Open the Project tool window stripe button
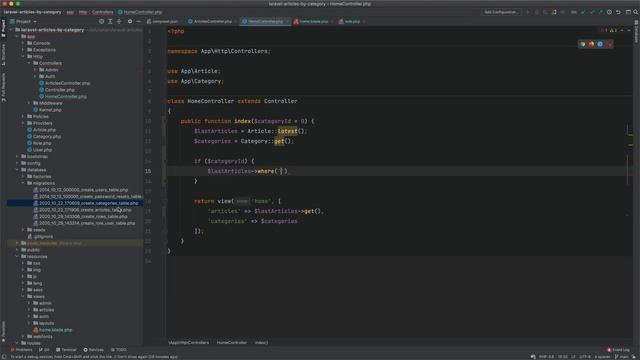 tap(3, 29)
